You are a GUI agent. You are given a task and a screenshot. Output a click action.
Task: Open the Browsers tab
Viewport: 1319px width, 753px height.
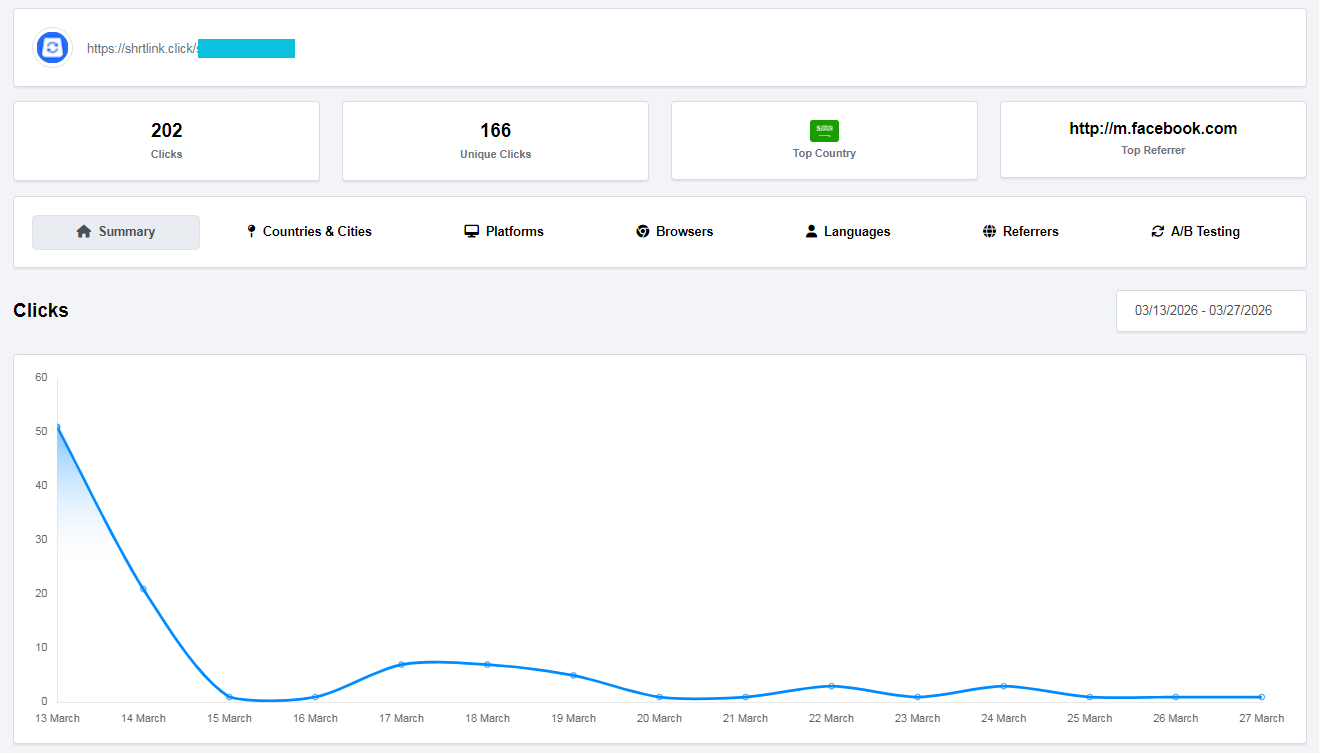pos(684,232)
